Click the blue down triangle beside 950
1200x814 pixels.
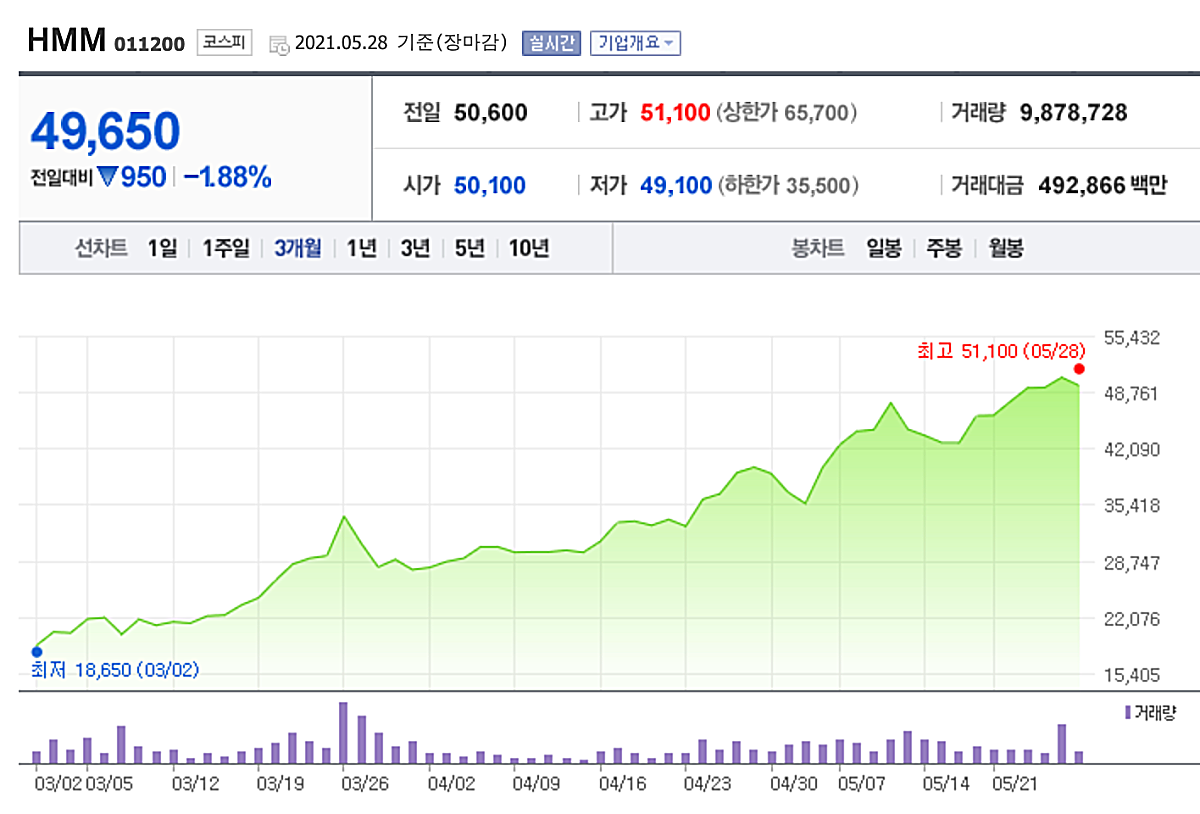pyautogui.click(x=107, y=177)
